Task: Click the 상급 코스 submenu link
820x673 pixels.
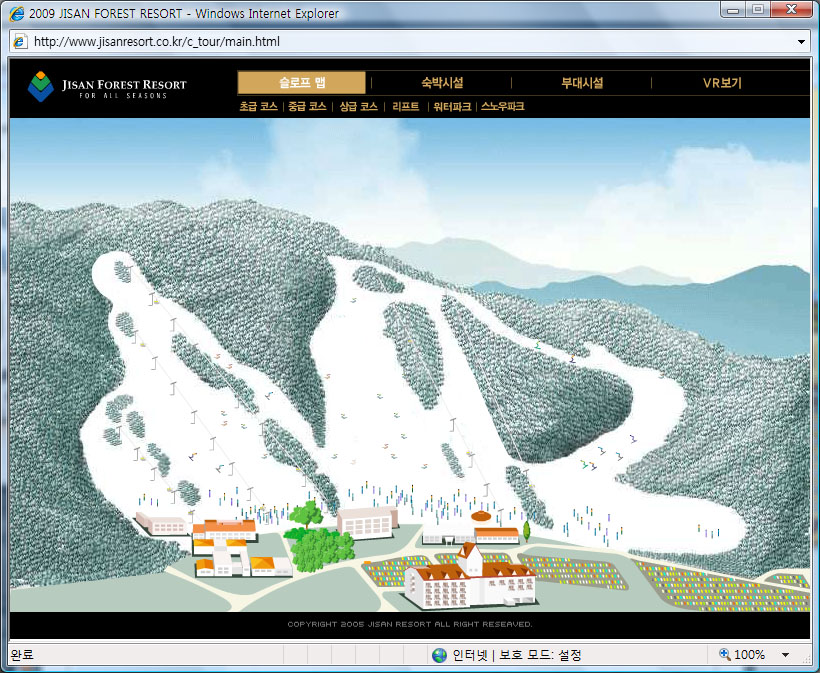Action: tap(358, 106)
